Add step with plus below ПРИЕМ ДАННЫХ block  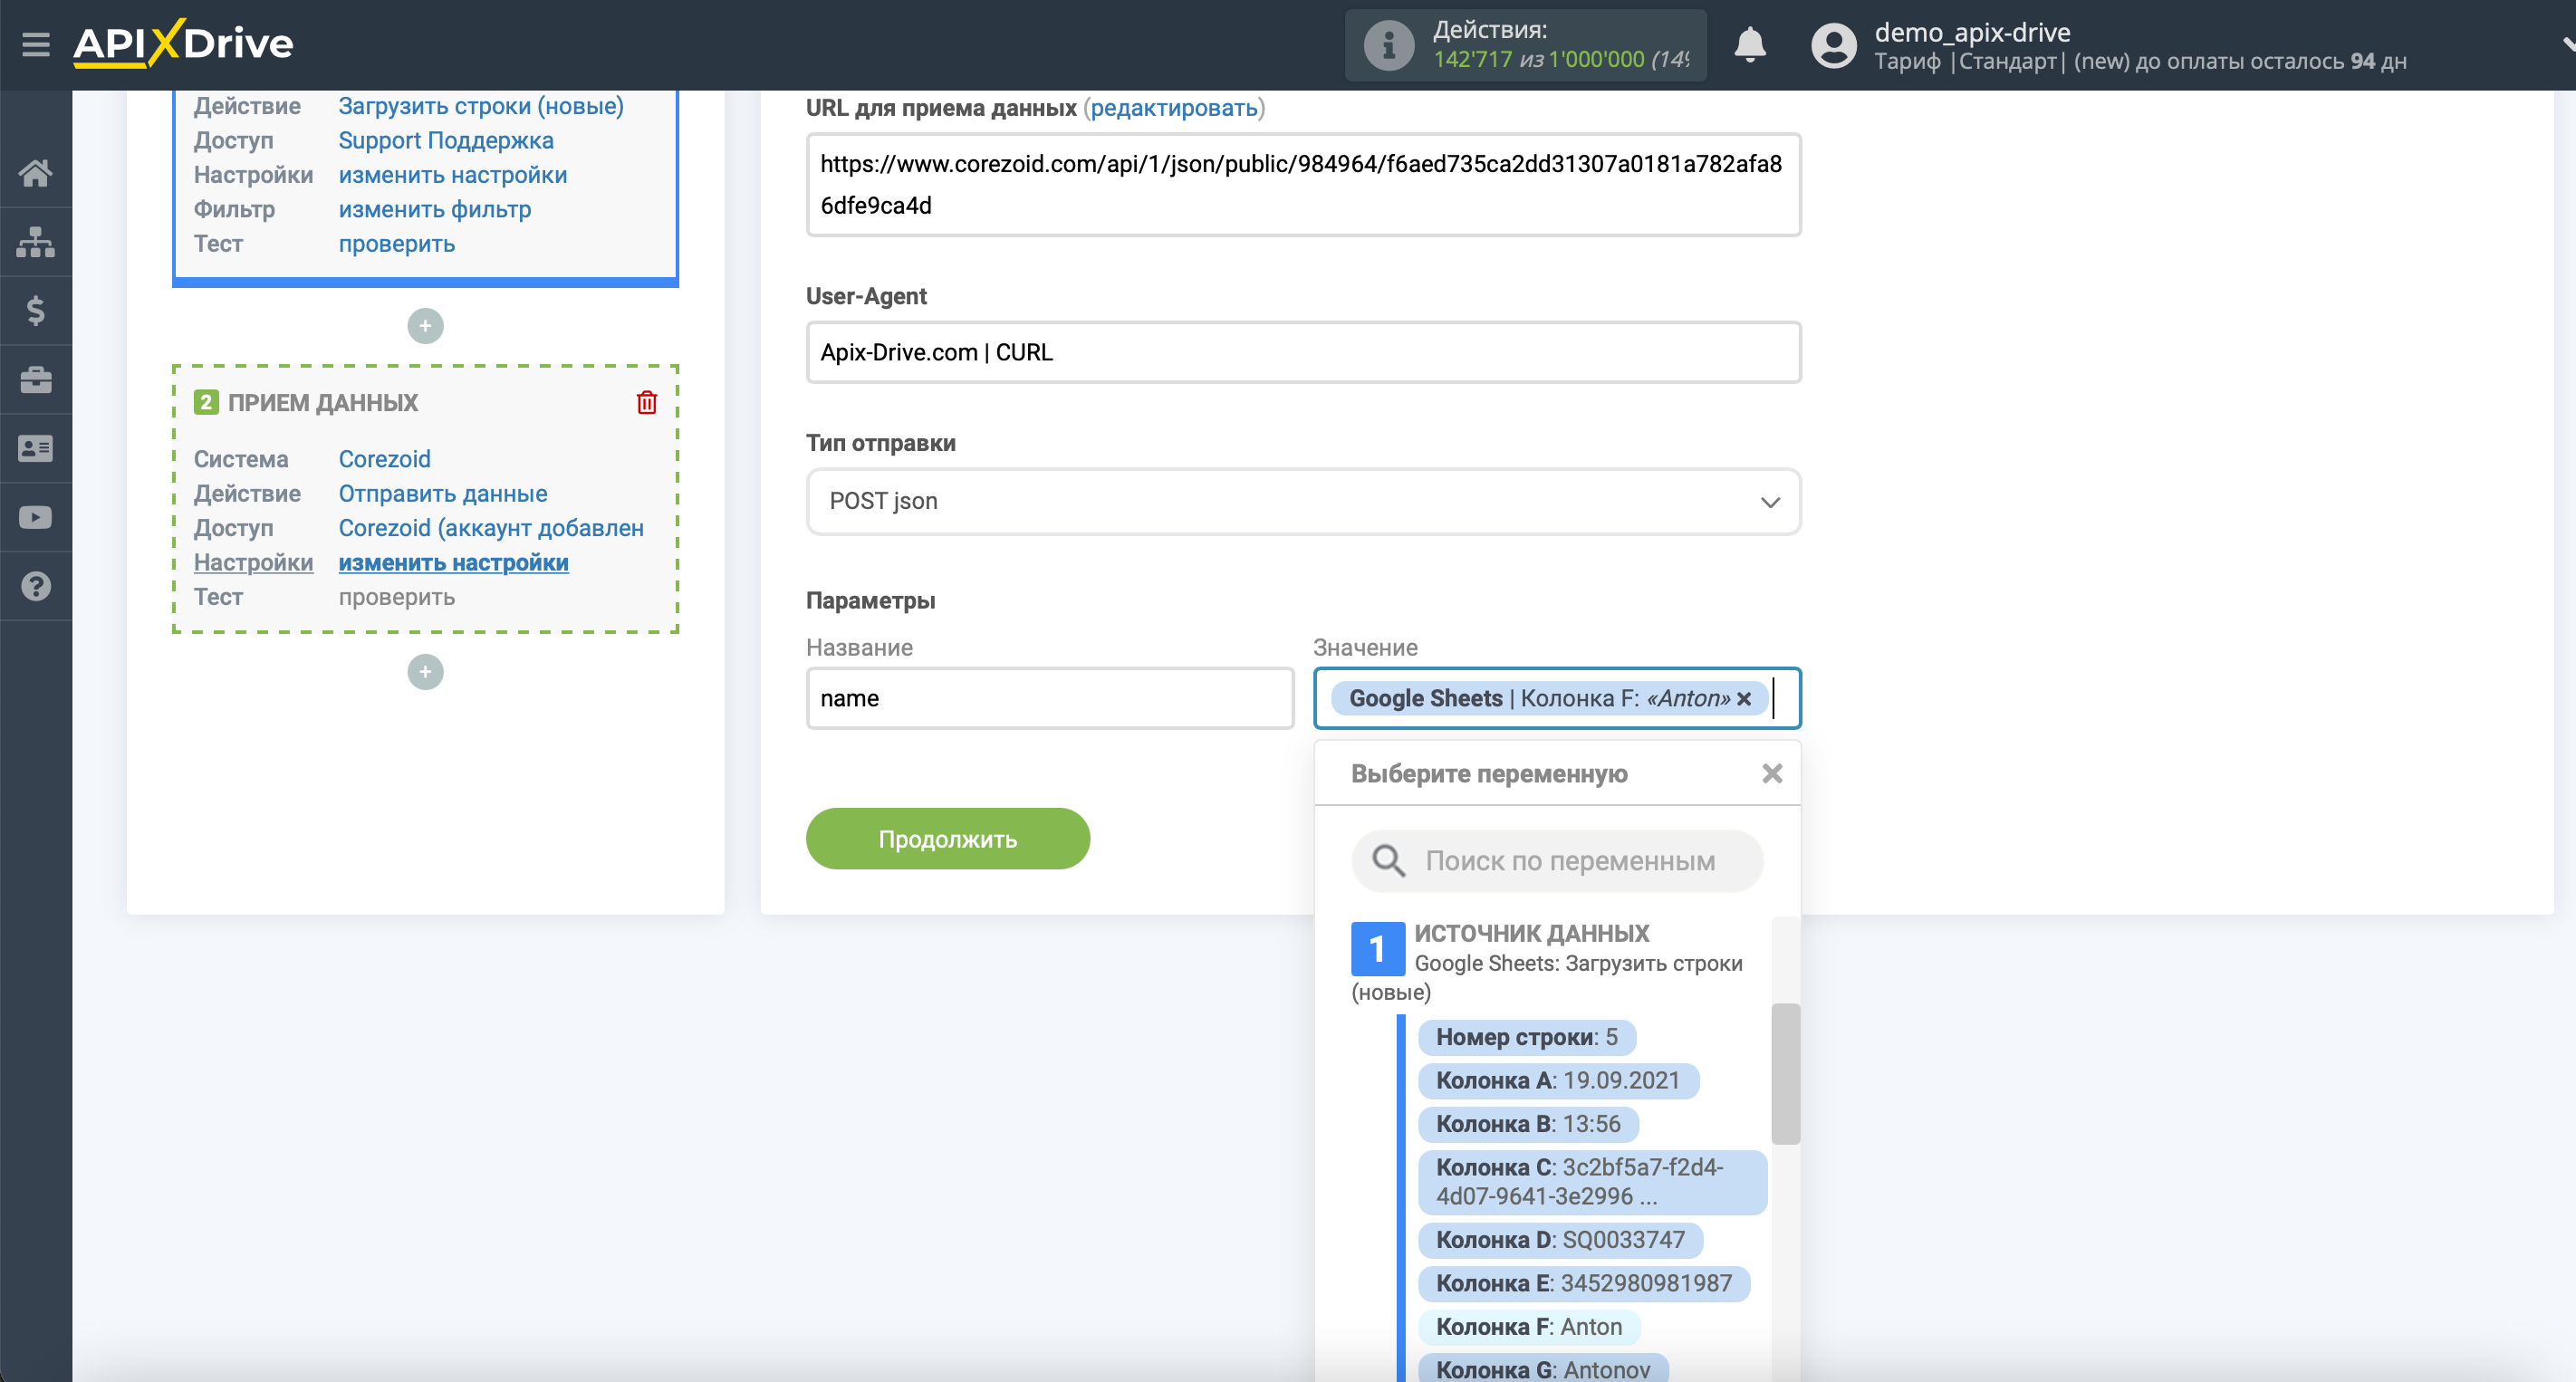[425, 672]
